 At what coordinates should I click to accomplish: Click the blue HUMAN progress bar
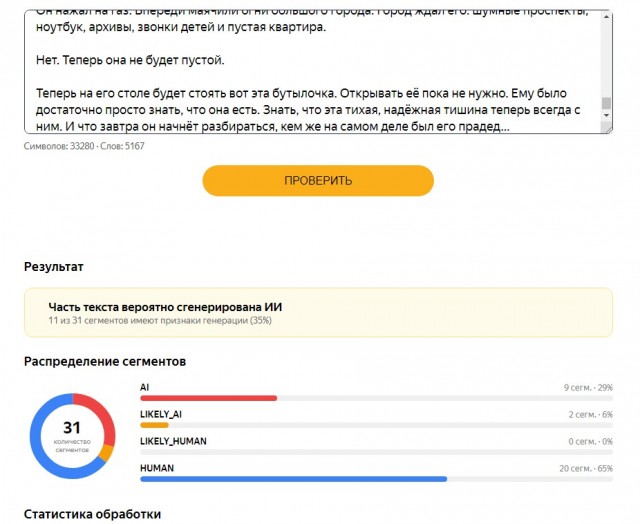click(x=293, y=479)
